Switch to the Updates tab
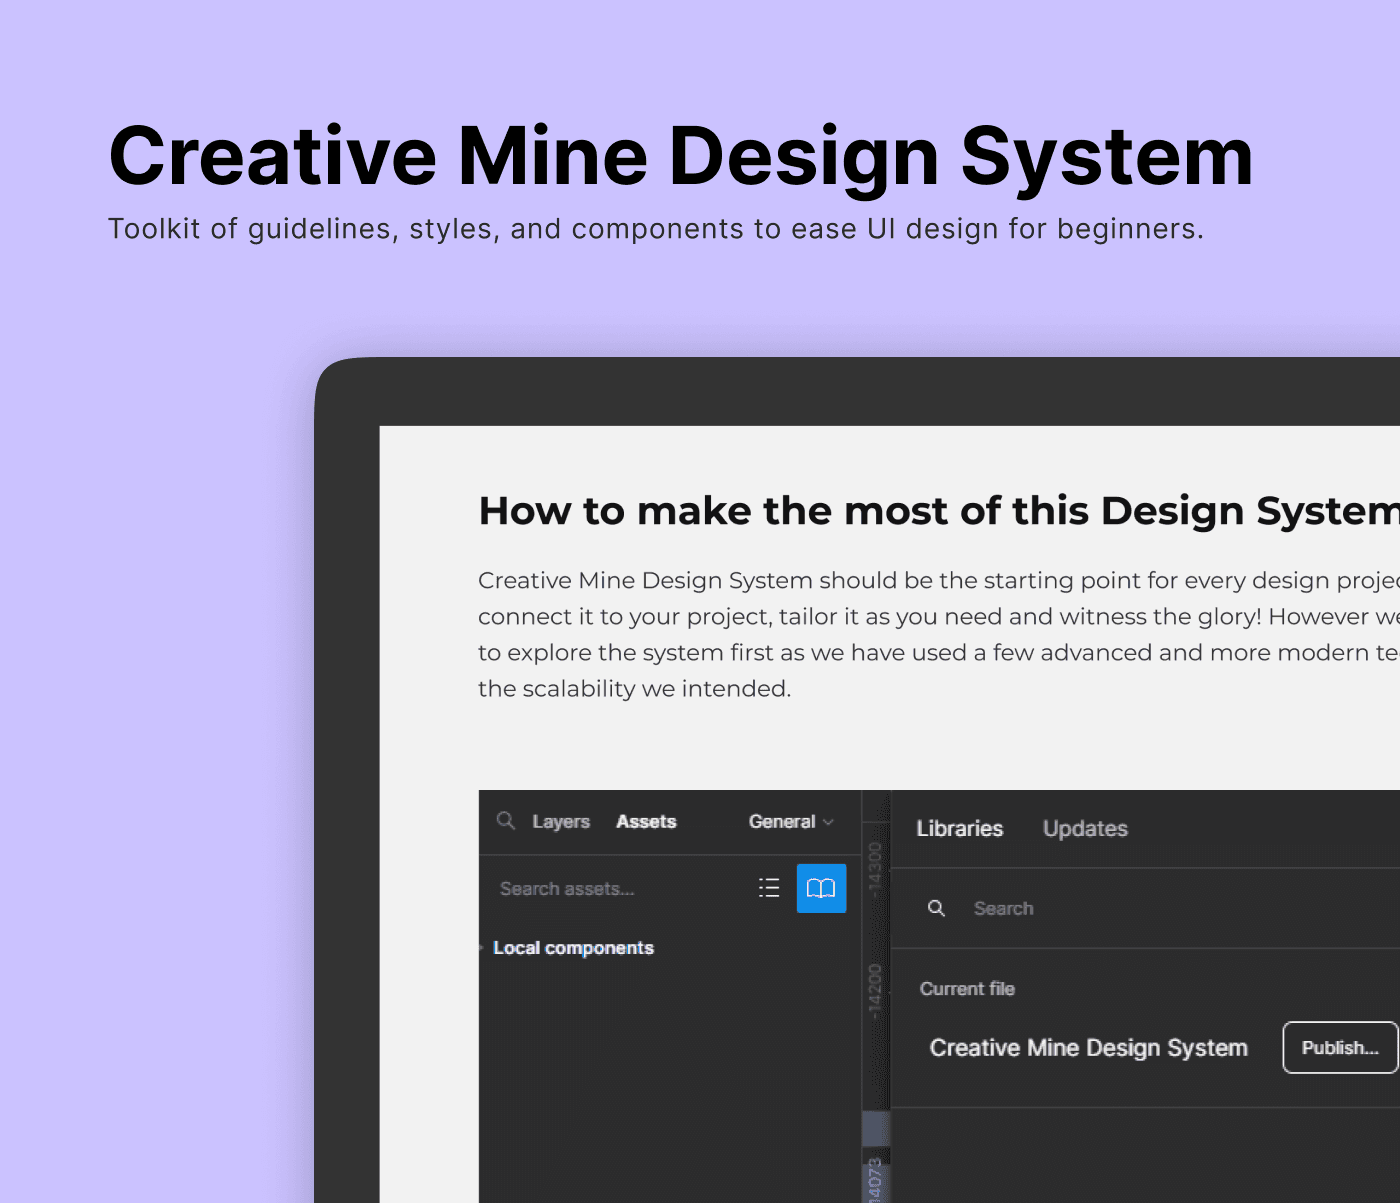This screenshot has height=1203, width=1400. 1084,828
